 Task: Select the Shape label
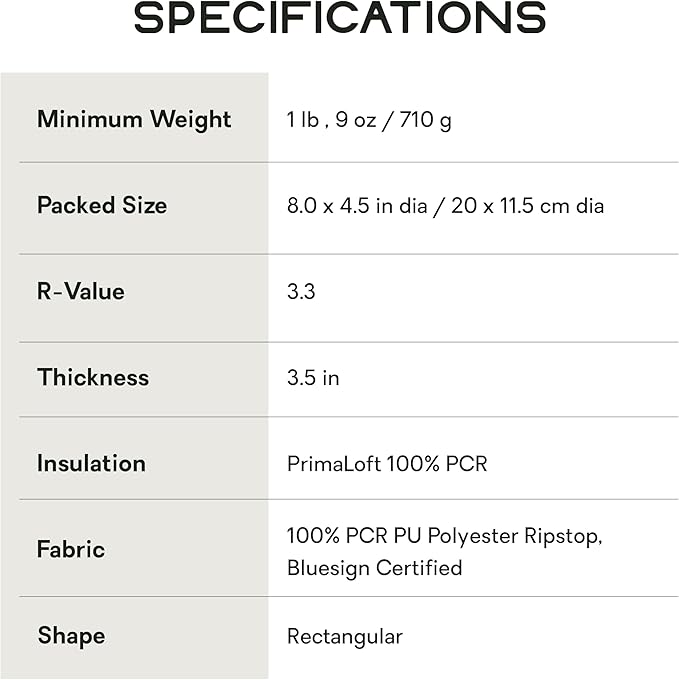(x=71, y=636)
